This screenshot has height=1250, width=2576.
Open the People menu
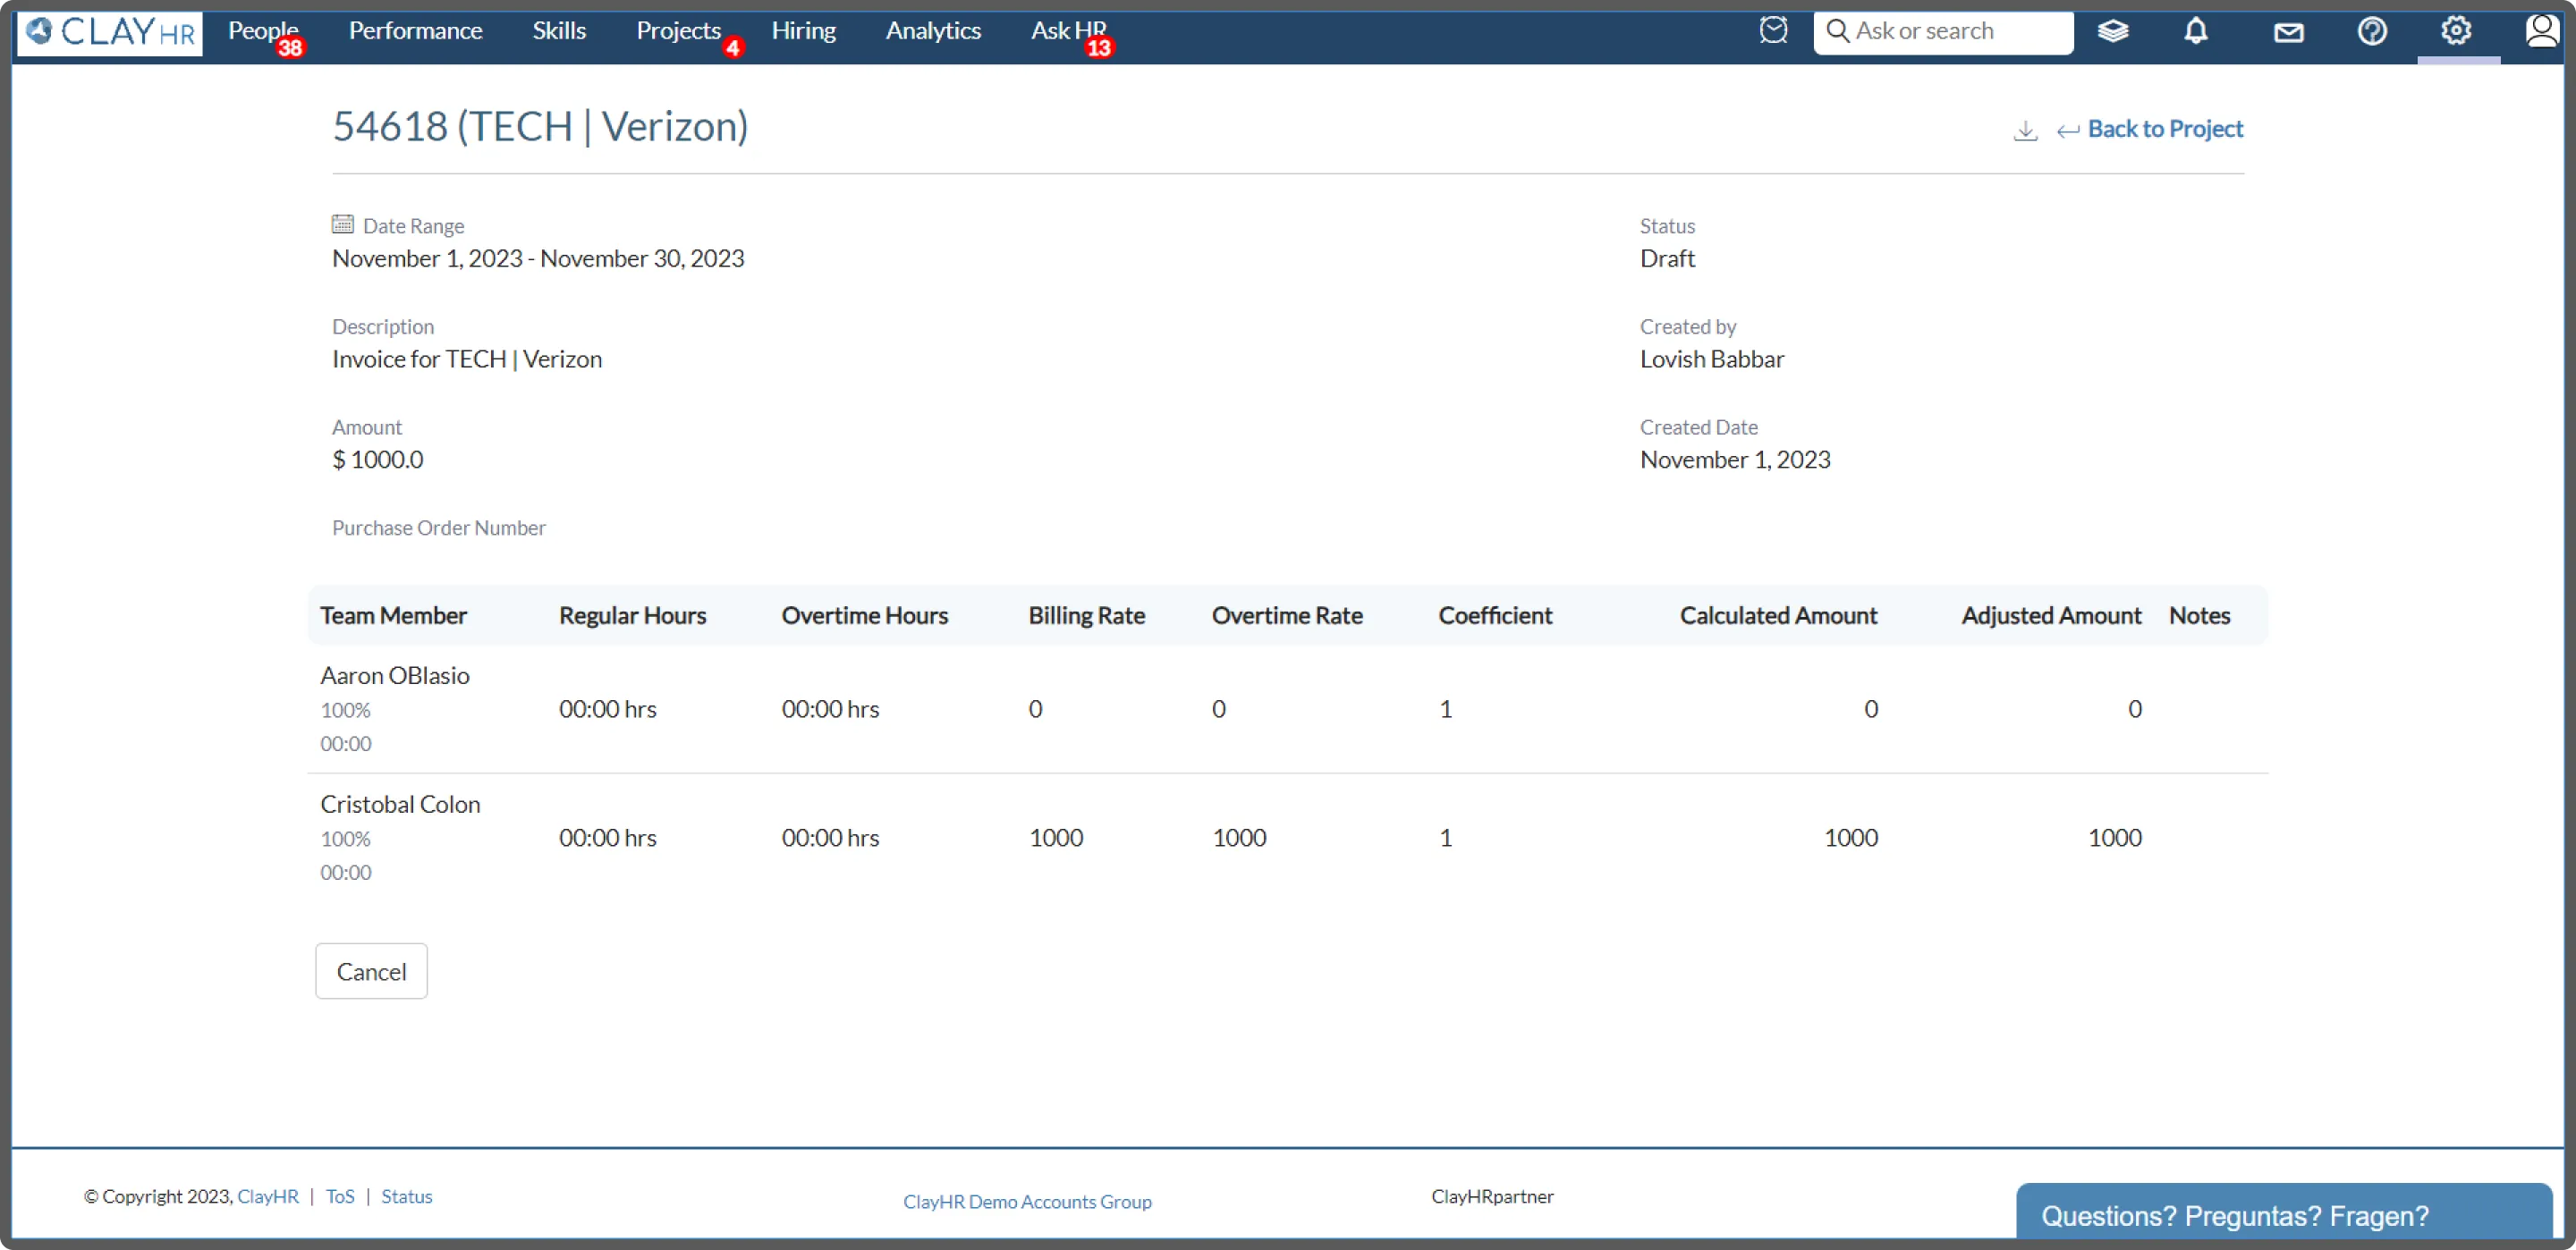pos(262,31)
